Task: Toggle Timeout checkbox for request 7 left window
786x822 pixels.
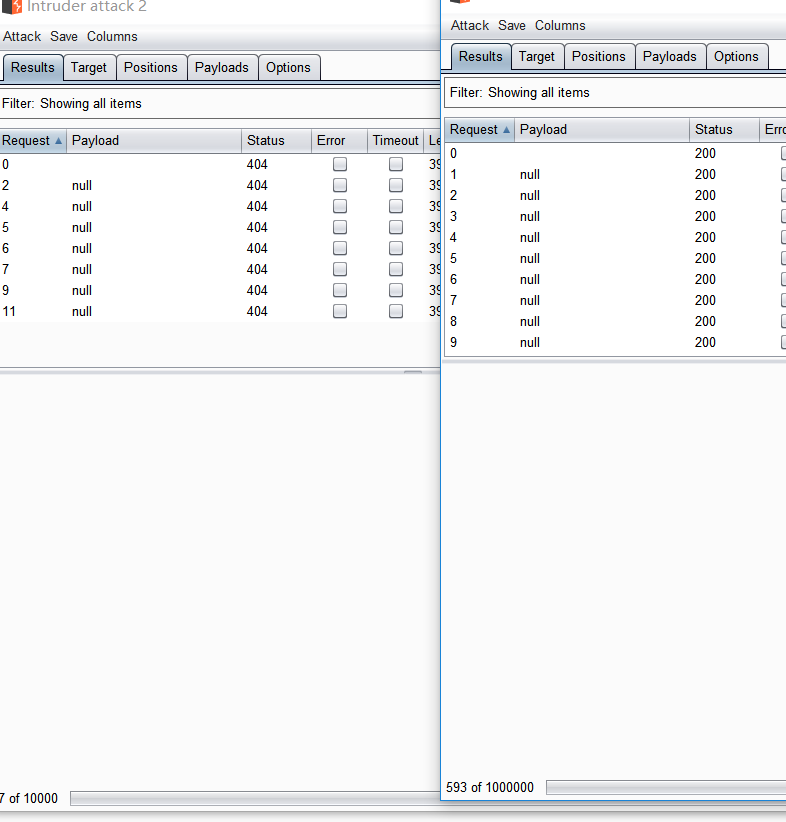Action: (x=396, y=269)
